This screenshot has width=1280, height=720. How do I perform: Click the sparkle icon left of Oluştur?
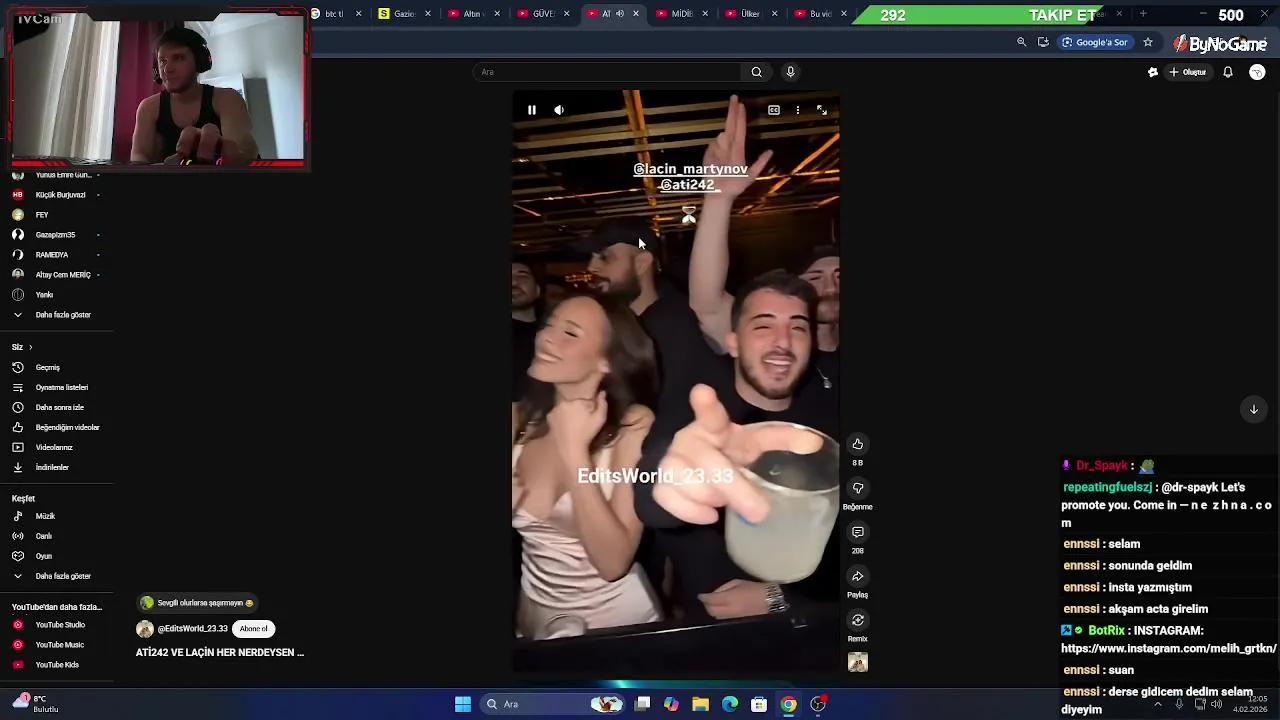[1153, 72]
